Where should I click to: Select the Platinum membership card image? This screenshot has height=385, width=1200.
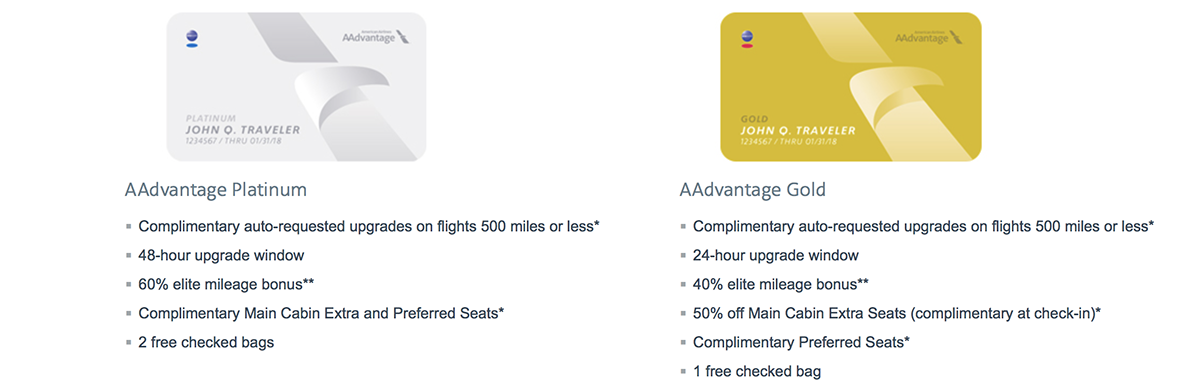click(296, 86)
